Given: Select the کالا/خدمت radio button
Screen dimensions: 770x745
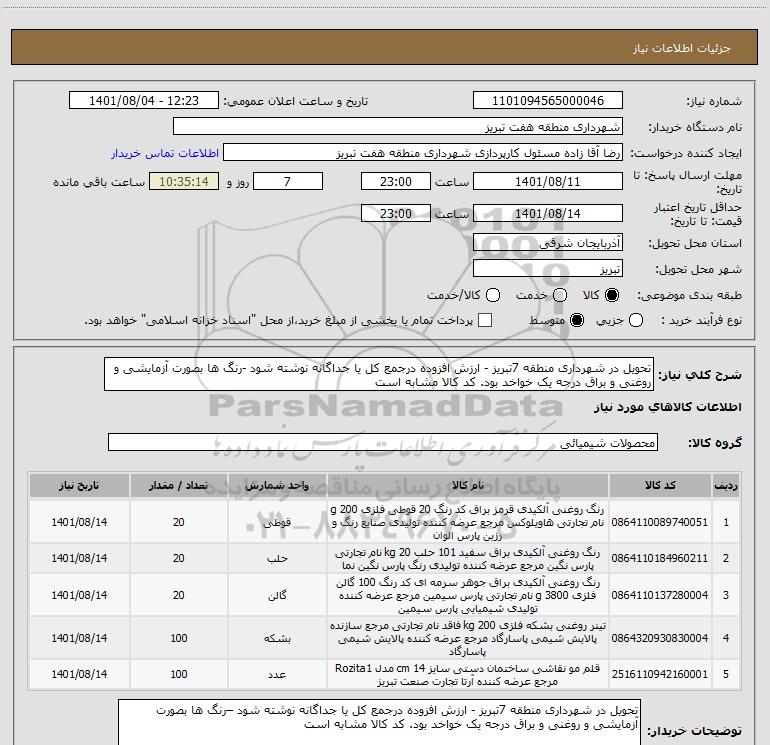Looking at the screenshot, I should (493, 295).
